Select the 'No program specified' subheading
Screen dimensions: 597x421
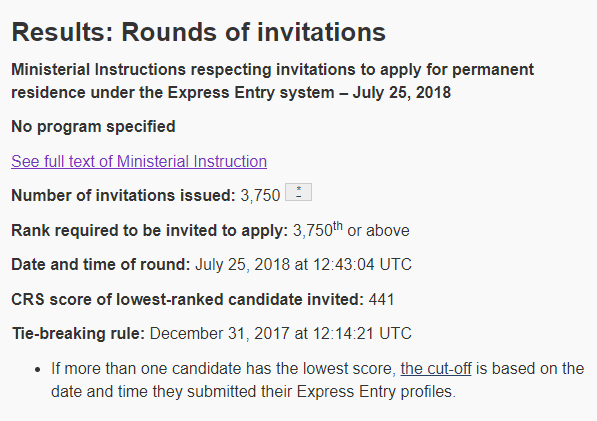click(93, 127)
